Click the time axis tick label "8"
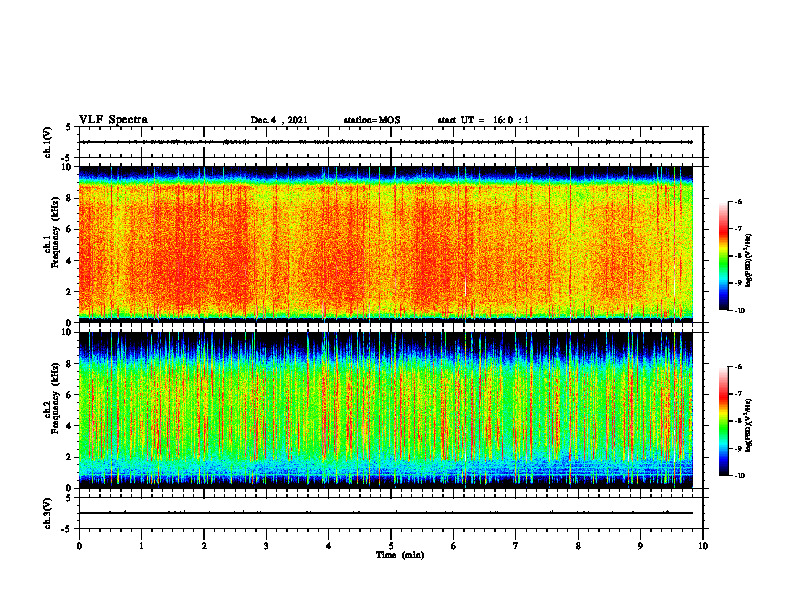Screen dimensions: 792x612 (578, 546)
